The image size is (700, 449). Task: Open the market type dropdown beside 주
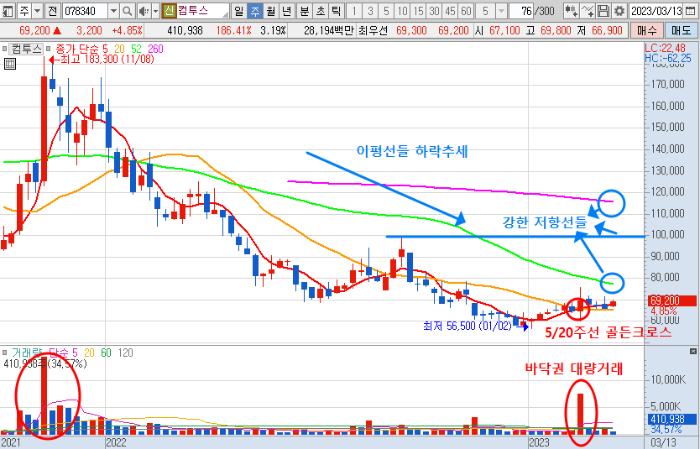tap(38, 11)
